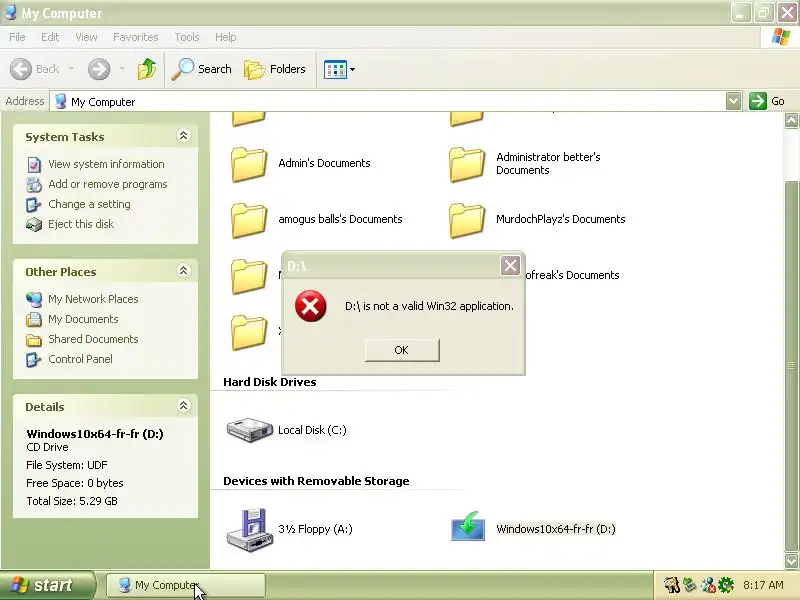Click 'Devices with Removable Storage' group header

(316, 481)
